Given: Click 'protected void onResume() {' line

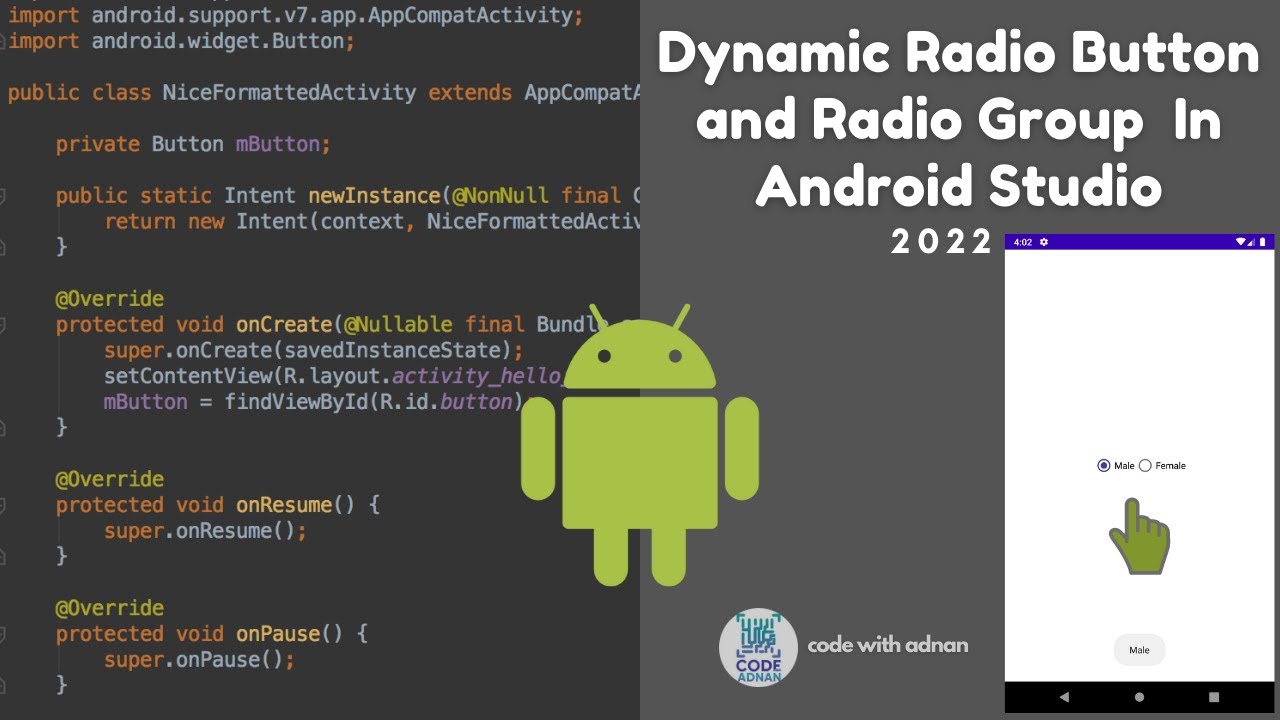Looking at the screenshot, I should (218, 505).
